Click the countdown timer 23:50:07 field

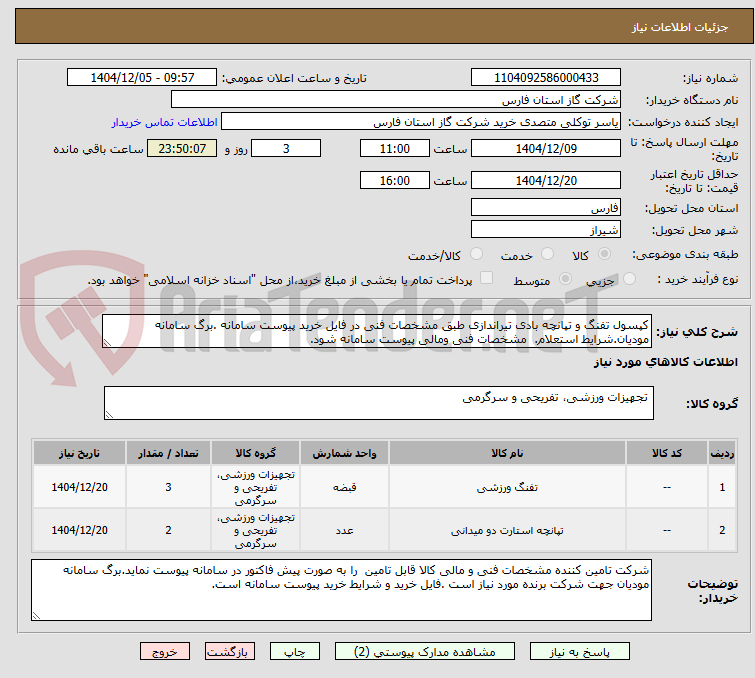182,148
